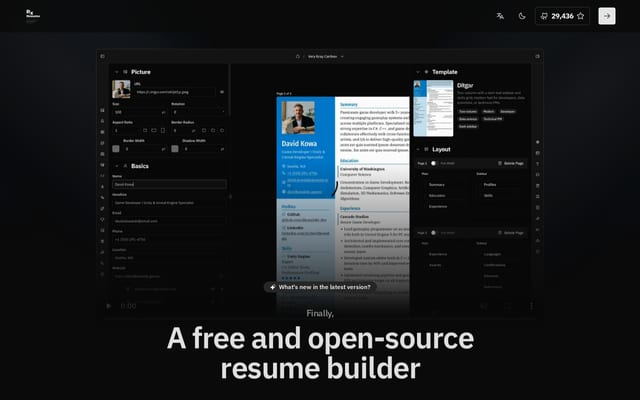The height and width of the screenshot is (400, 640).
Task: Select the rounded border radius icon
Action: tap(213, 130)
